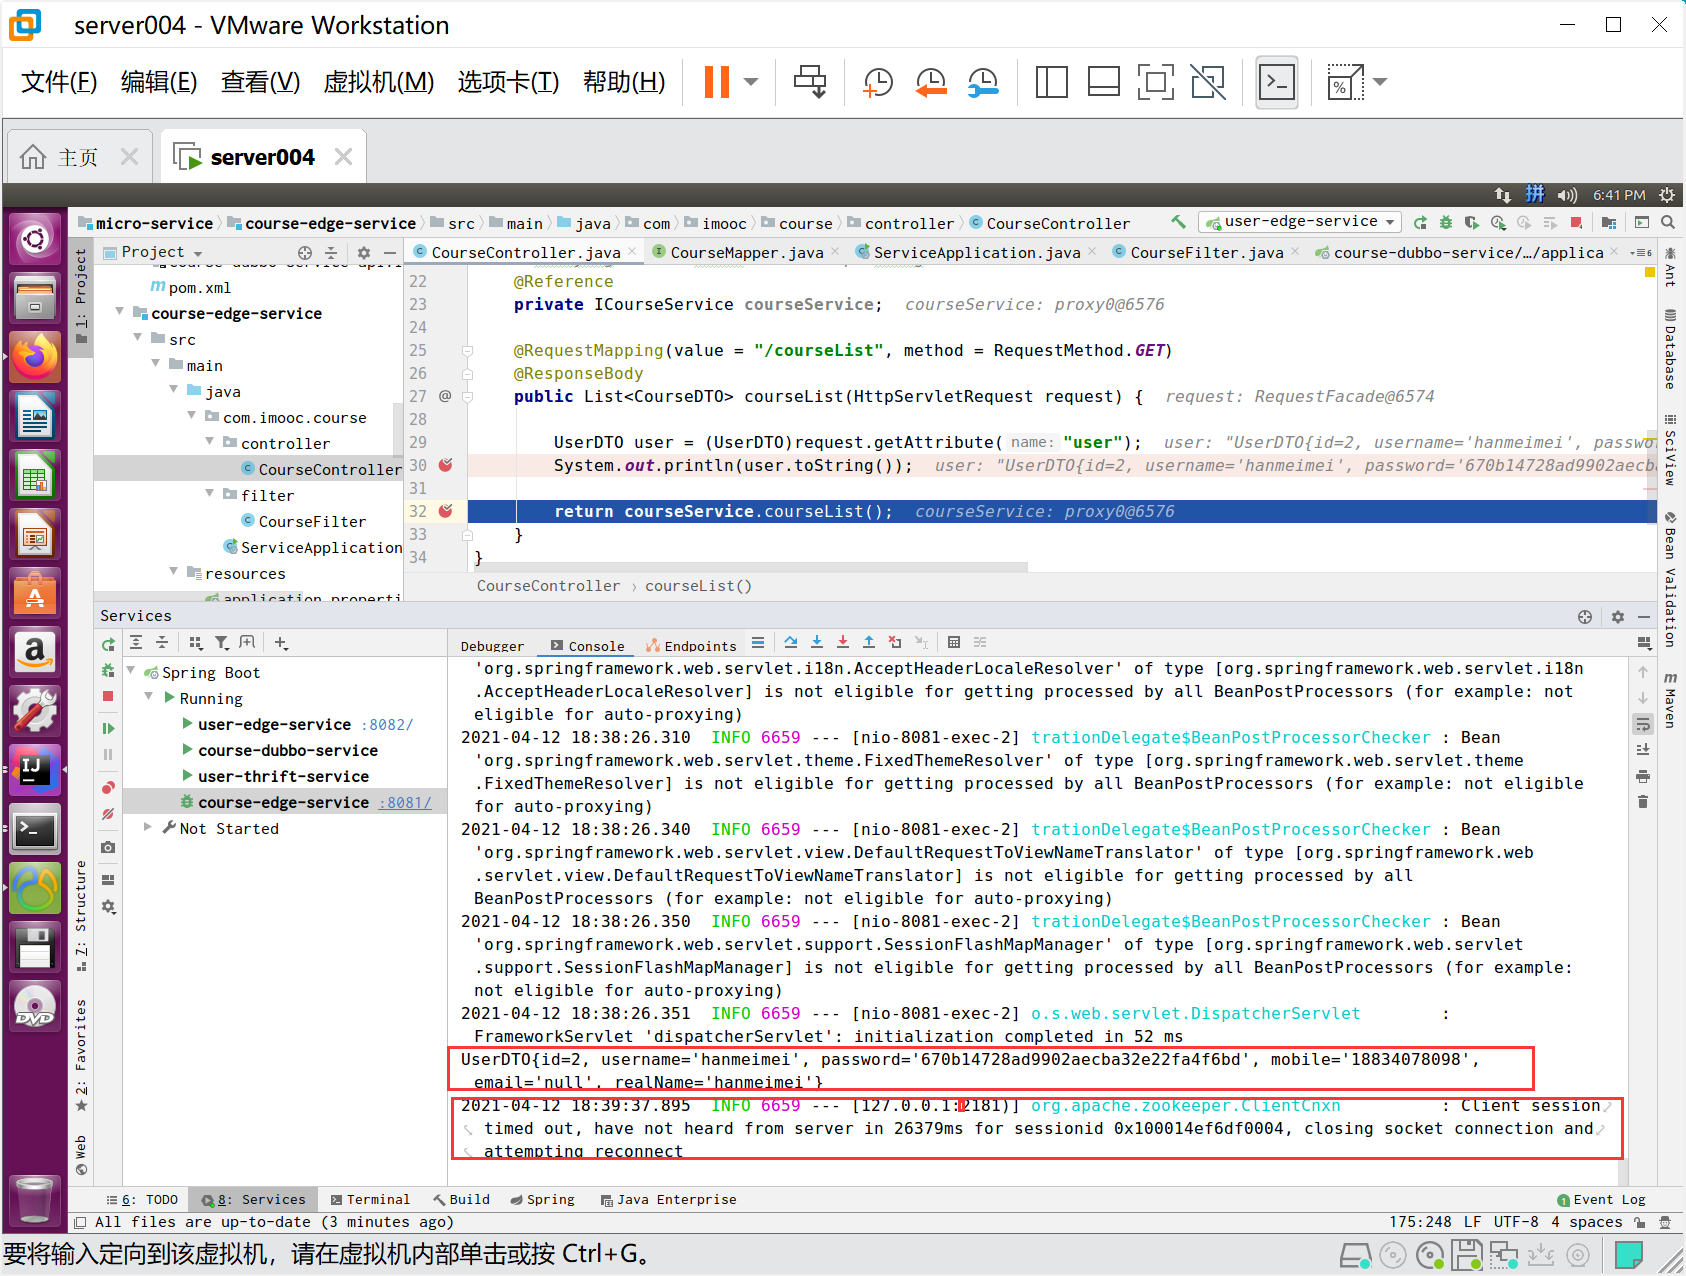The width and height of the screenshot is (1686, 1276).
Task: Open Search Everywhere magnifier icon
Action: (x=1668, y=222)
